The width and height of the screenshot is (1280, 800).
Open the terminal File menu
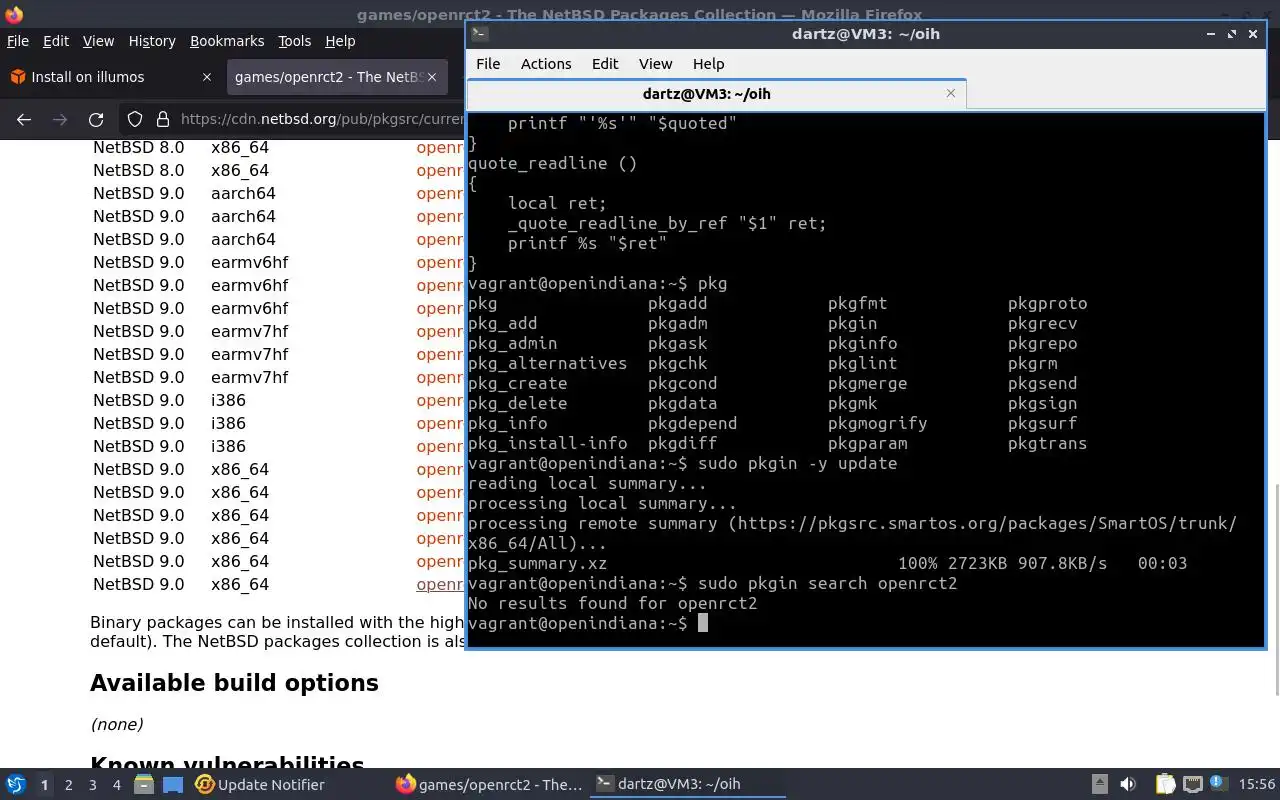pyautogui.click(x=488, y=63)
